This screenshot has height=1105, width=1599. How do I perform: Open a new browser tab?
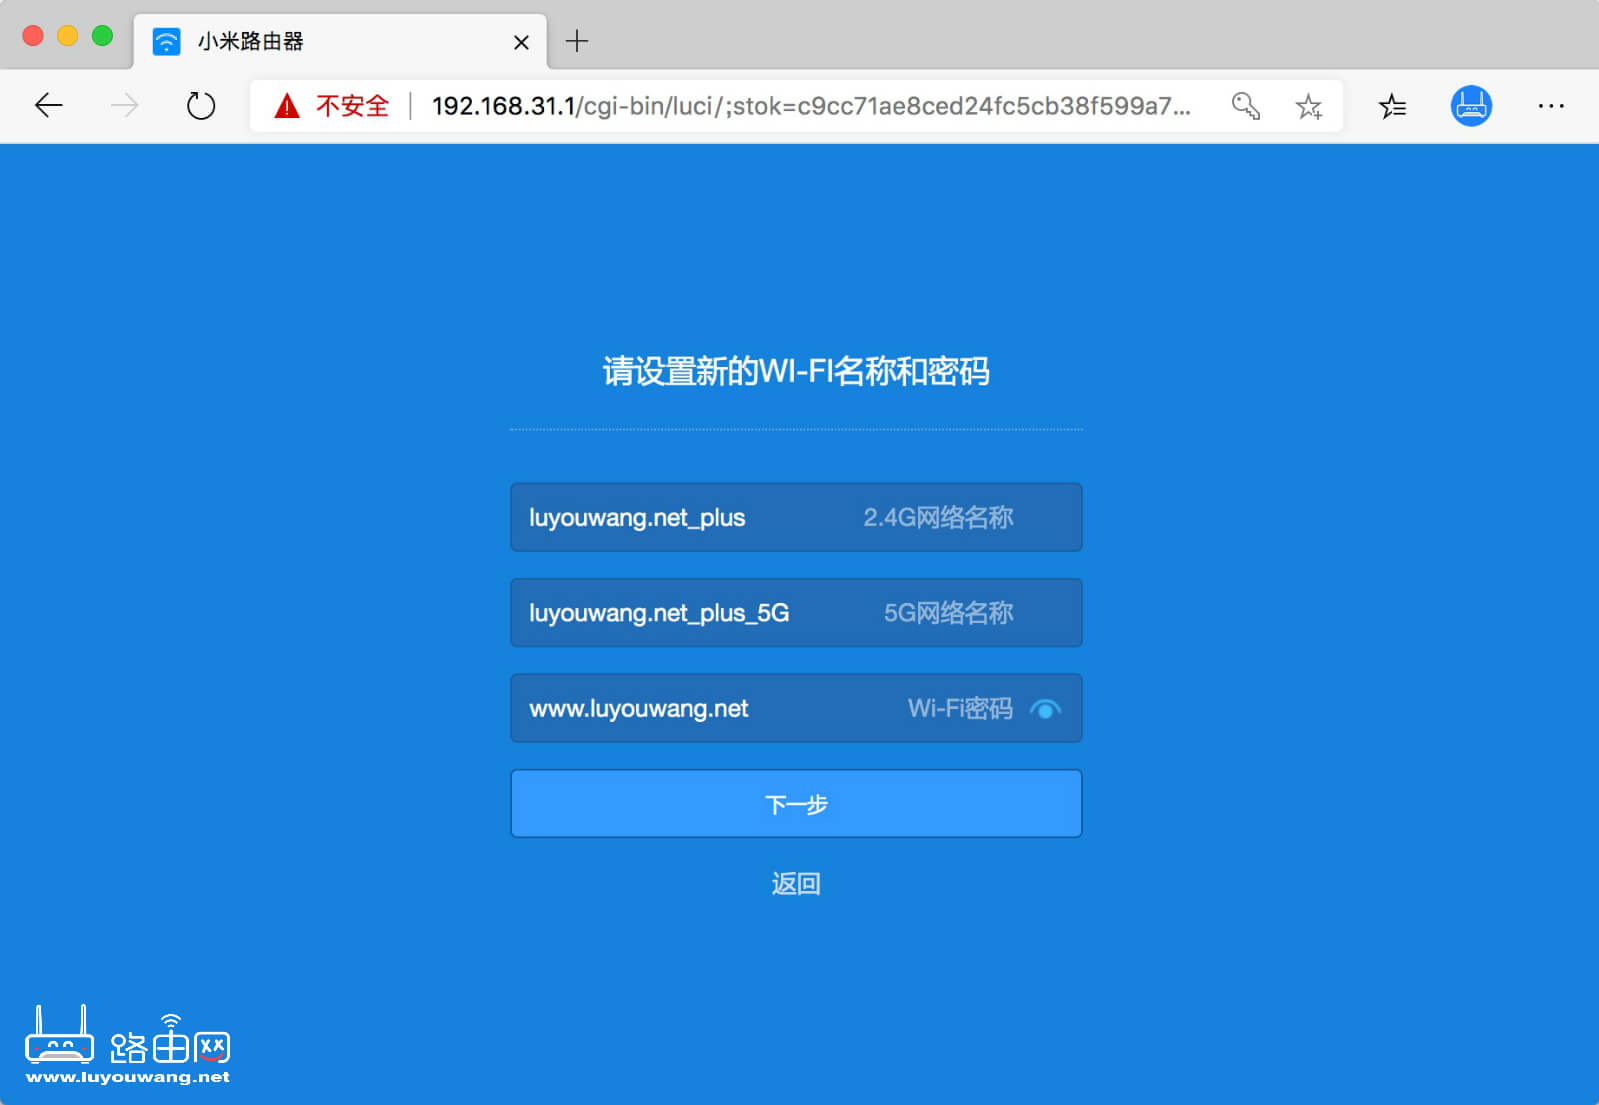pos(577,42)
